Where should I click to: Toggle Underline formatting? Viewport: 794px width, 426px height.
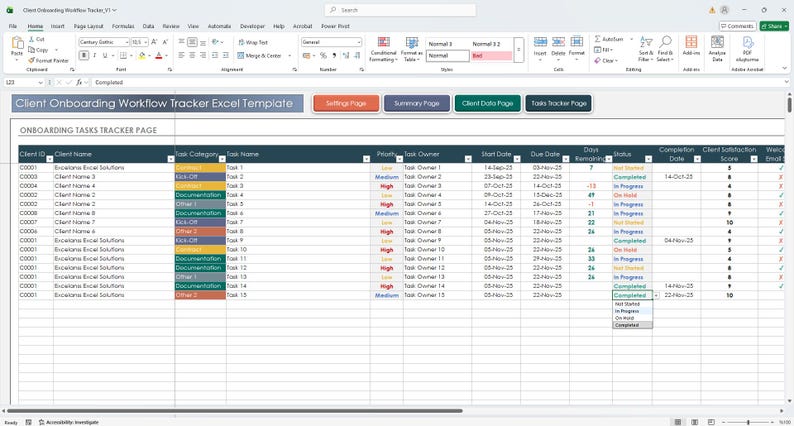[105, 55]
